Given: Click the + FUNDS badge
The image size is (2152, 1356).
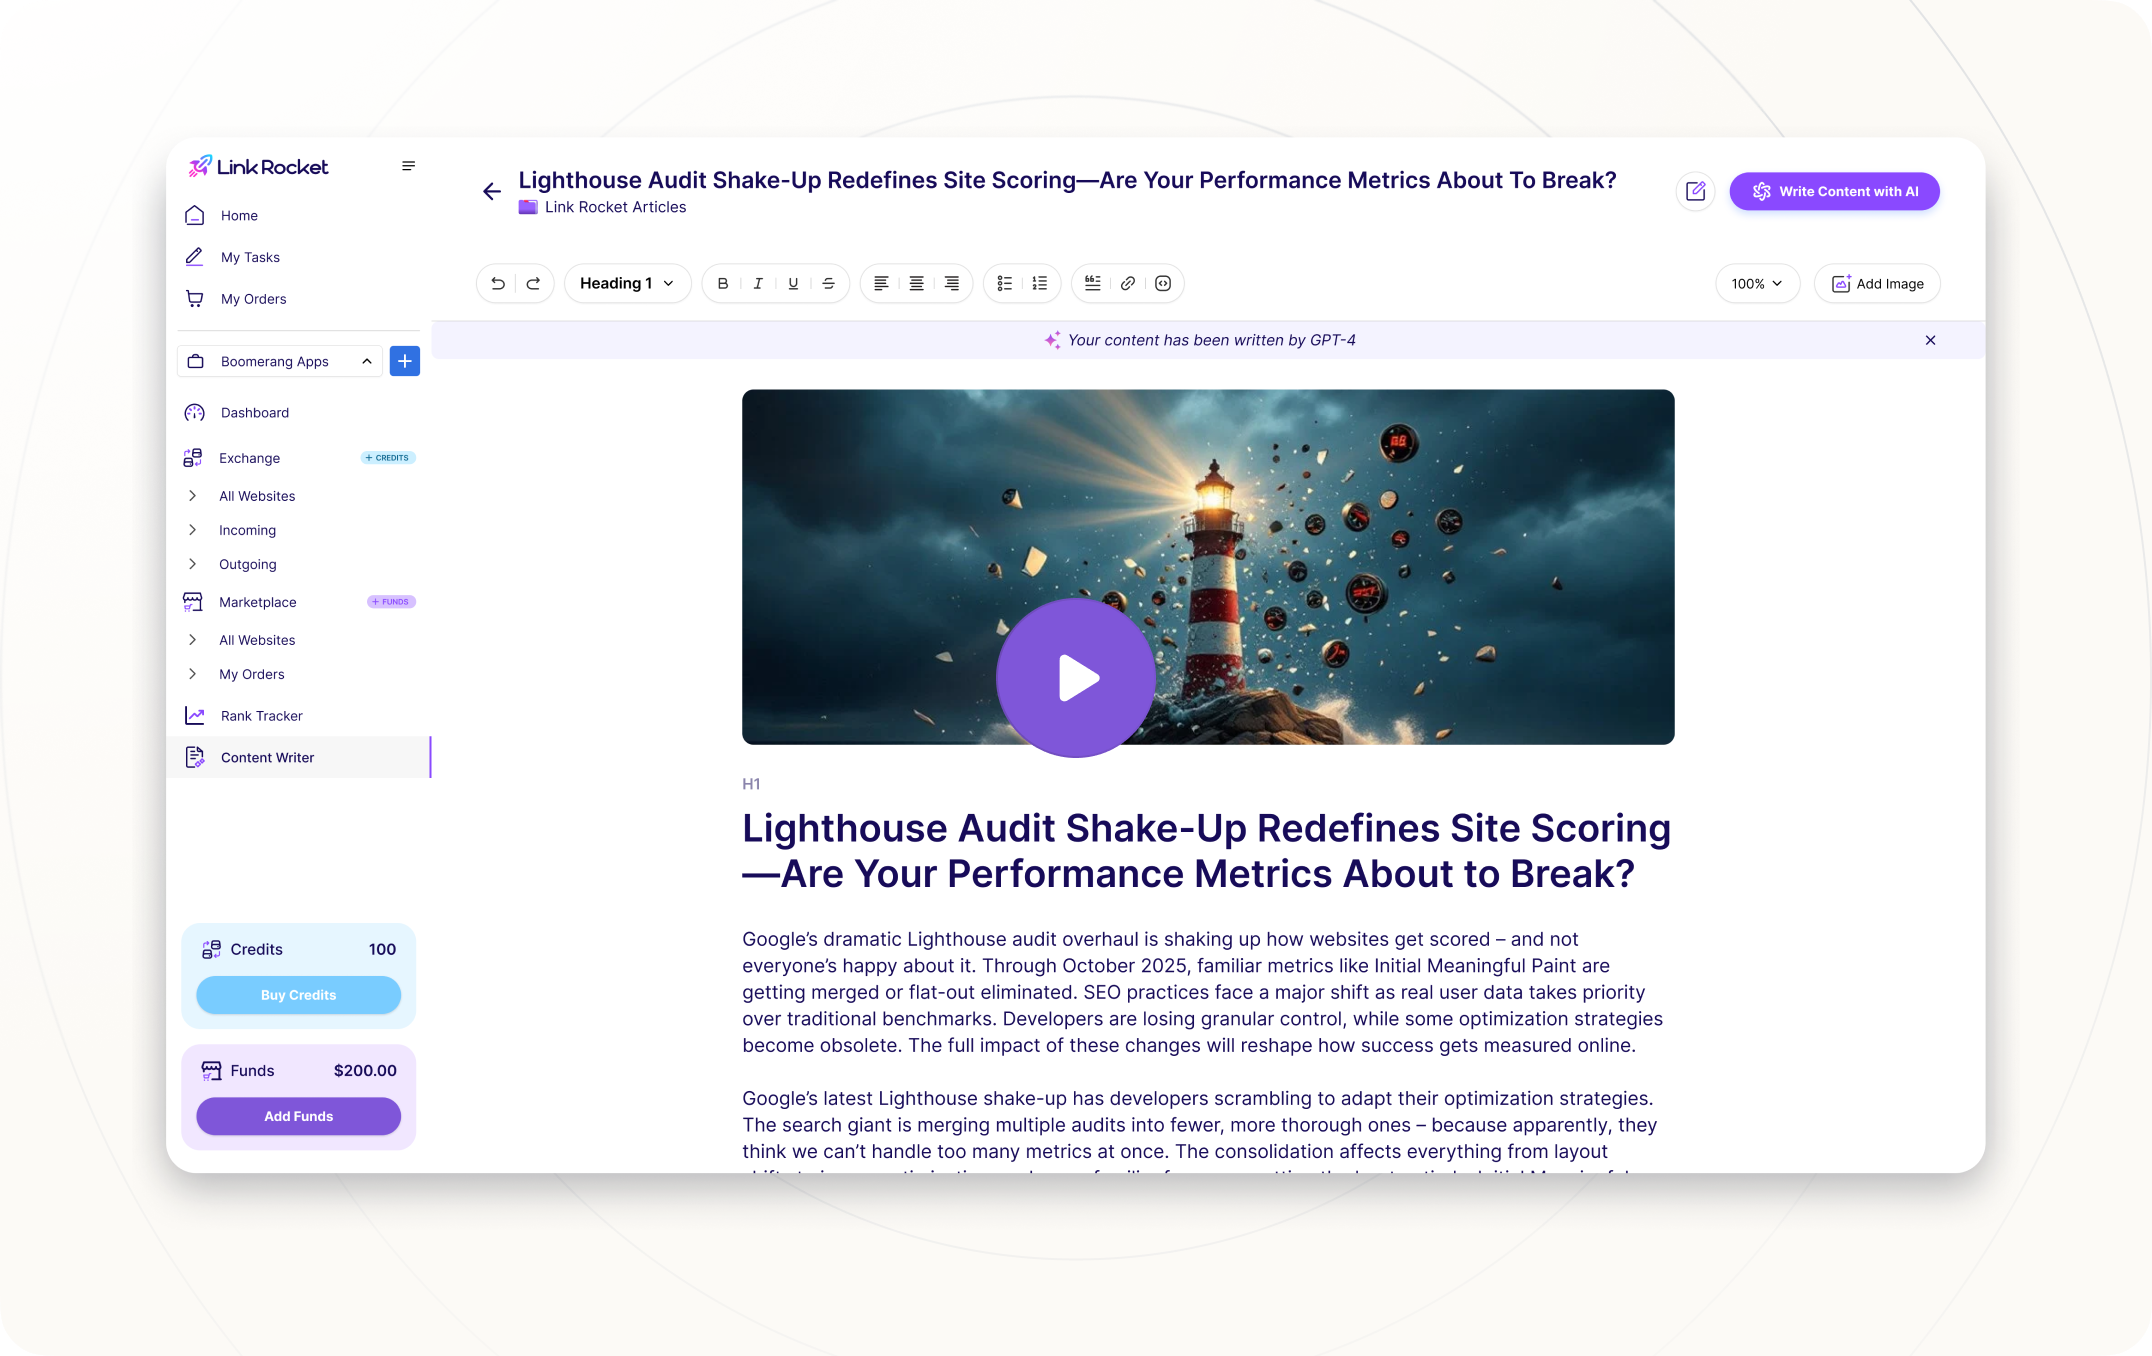Looking at the screenshot, I should tap(391, 602).
